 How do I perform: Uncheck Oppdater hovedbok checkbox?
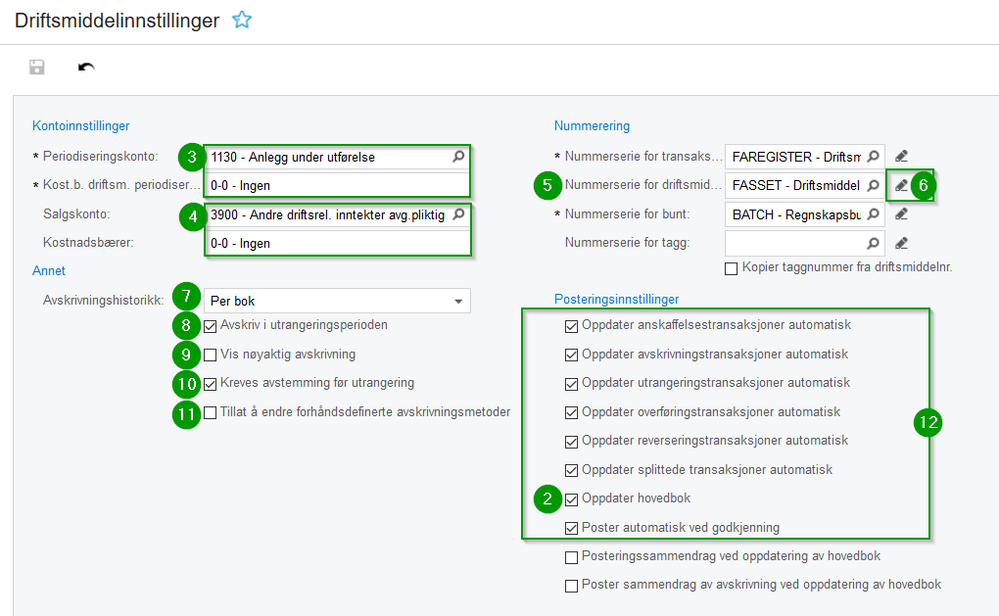click(571, 499)
